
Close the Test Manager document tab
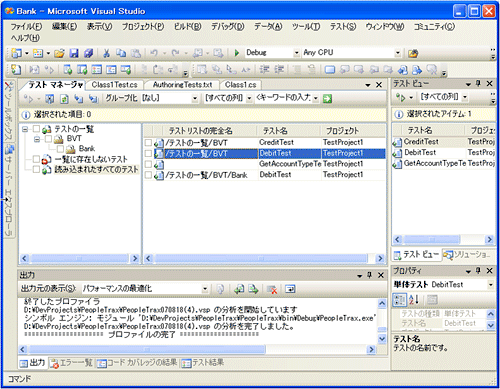379,85
